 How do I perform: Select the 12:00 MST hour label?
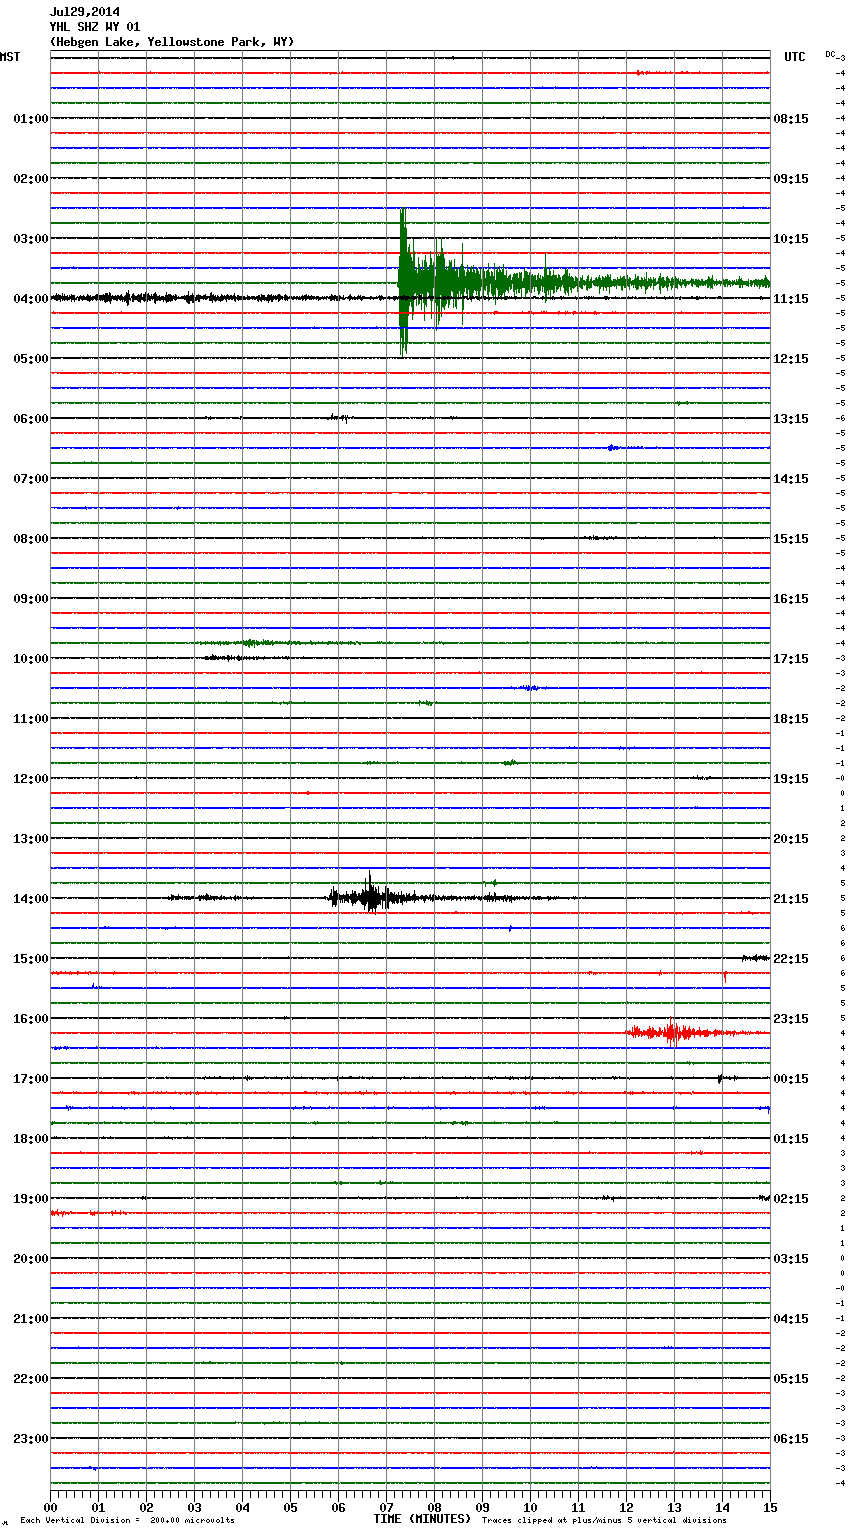pos(31,778)
